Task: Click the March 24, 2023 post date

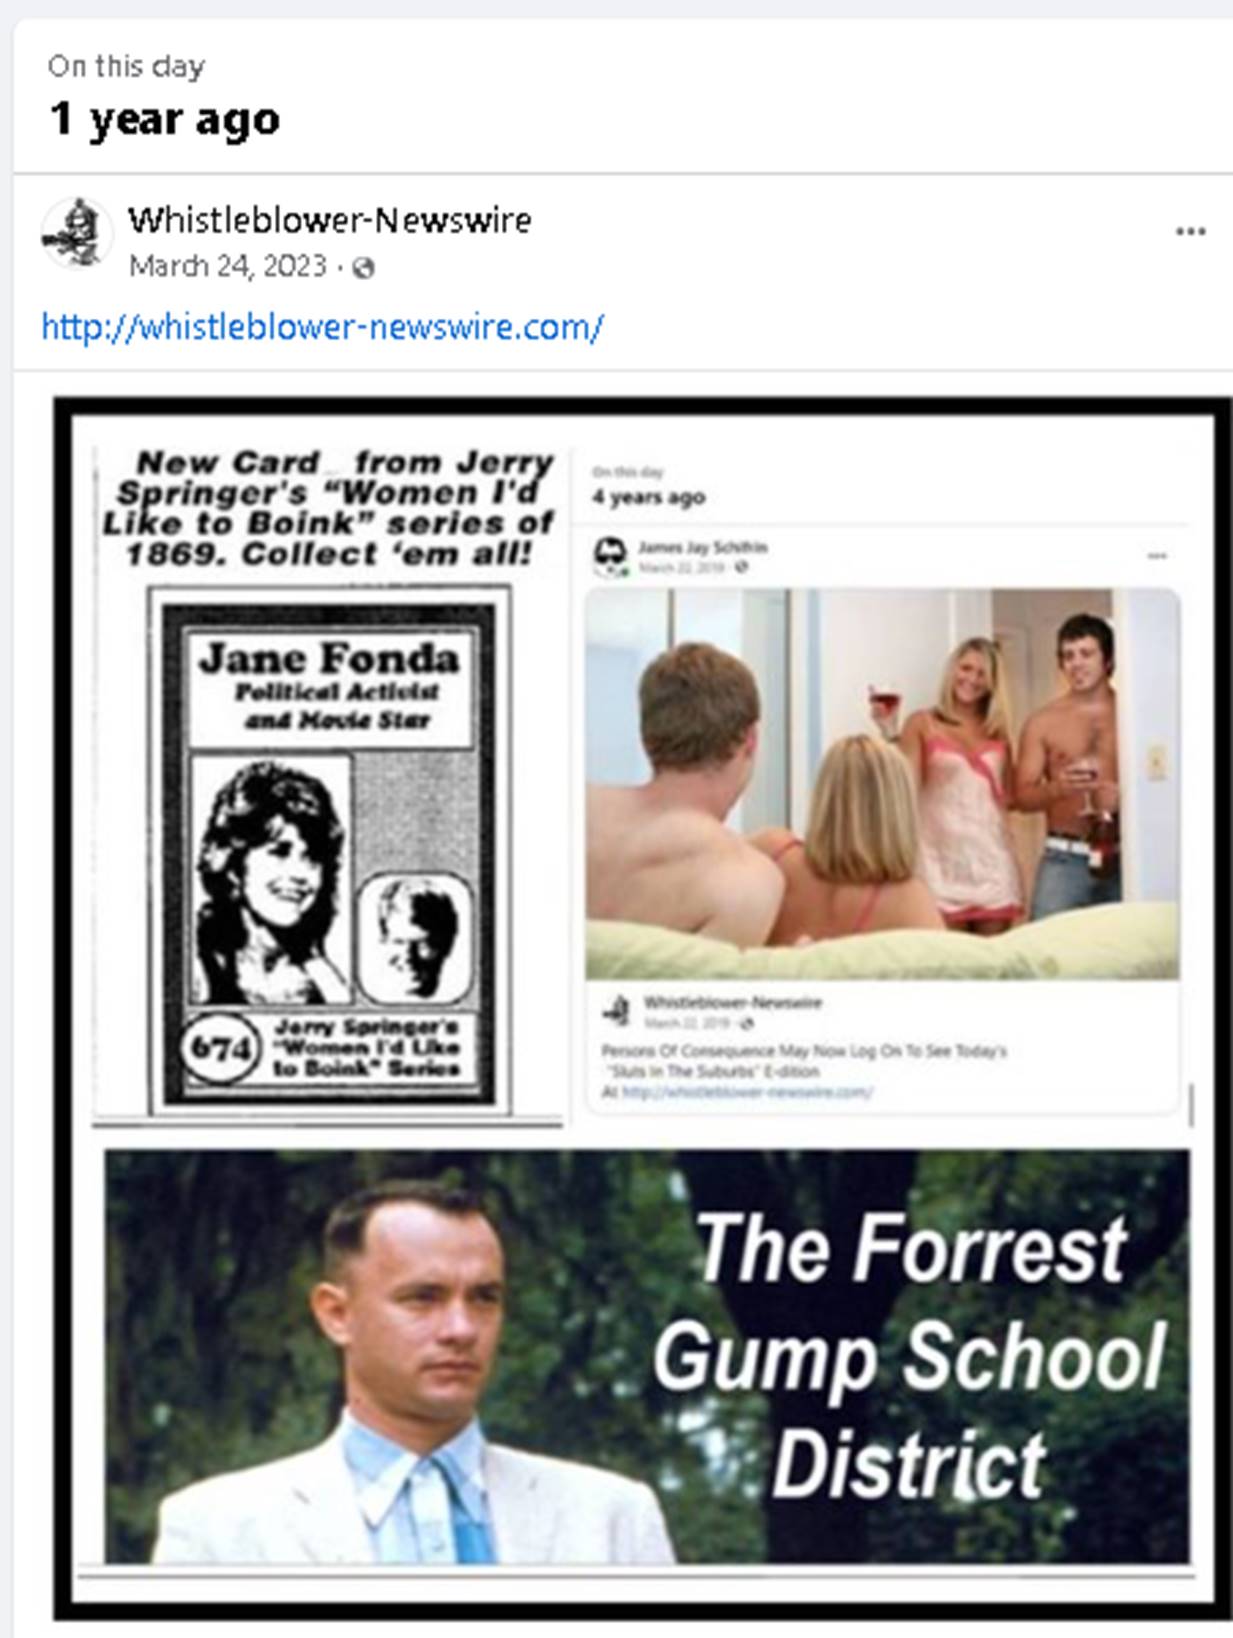Action: click(x=228, y=266)
